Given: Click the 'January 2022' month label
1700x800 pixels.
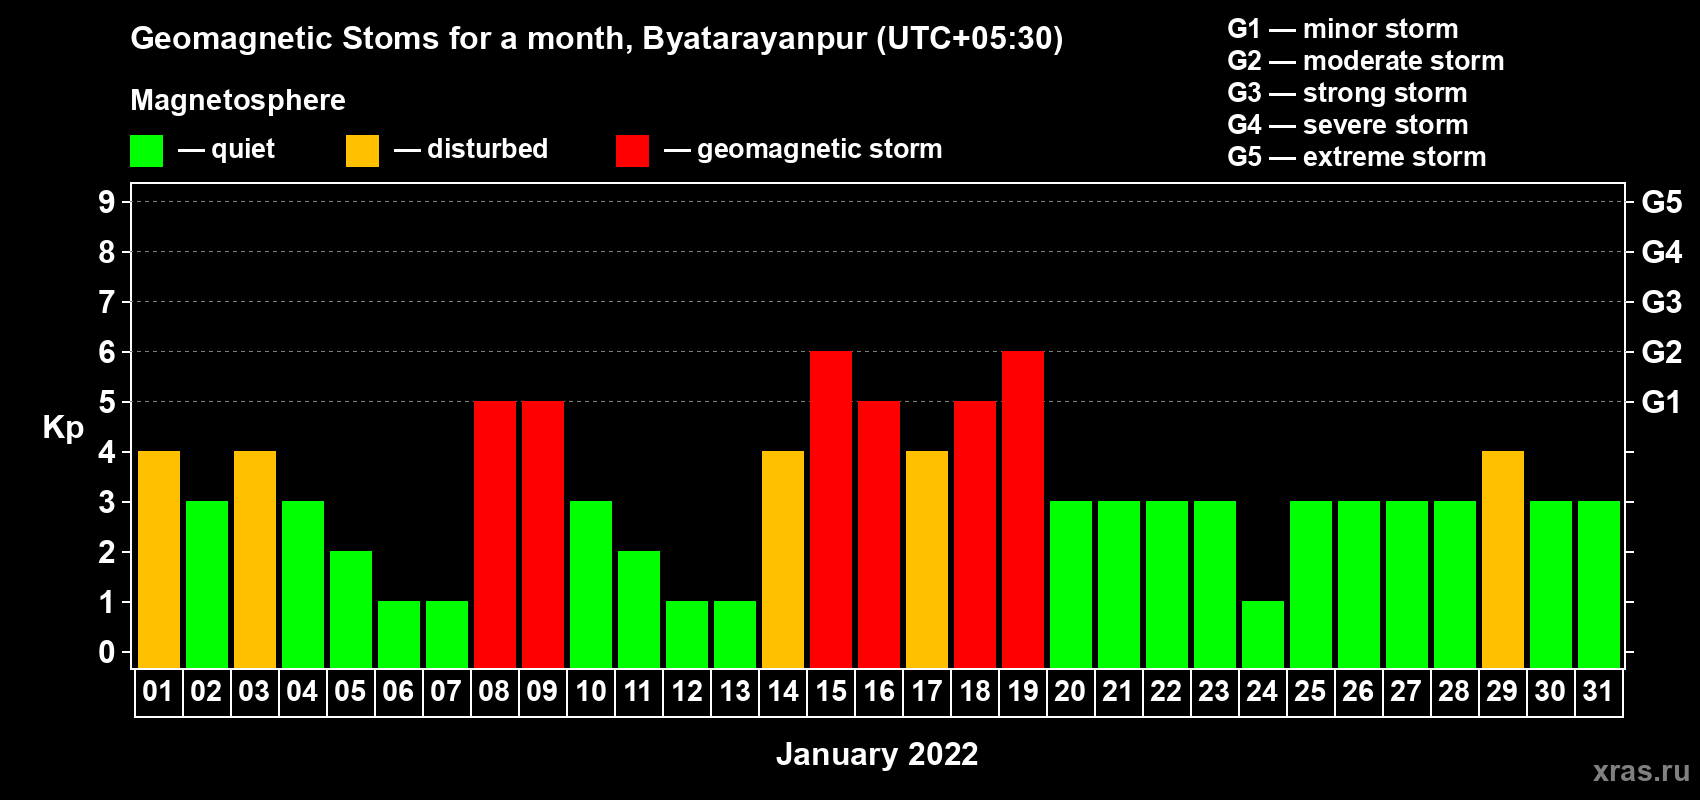Looking at the screenshot, I should 877,754.
